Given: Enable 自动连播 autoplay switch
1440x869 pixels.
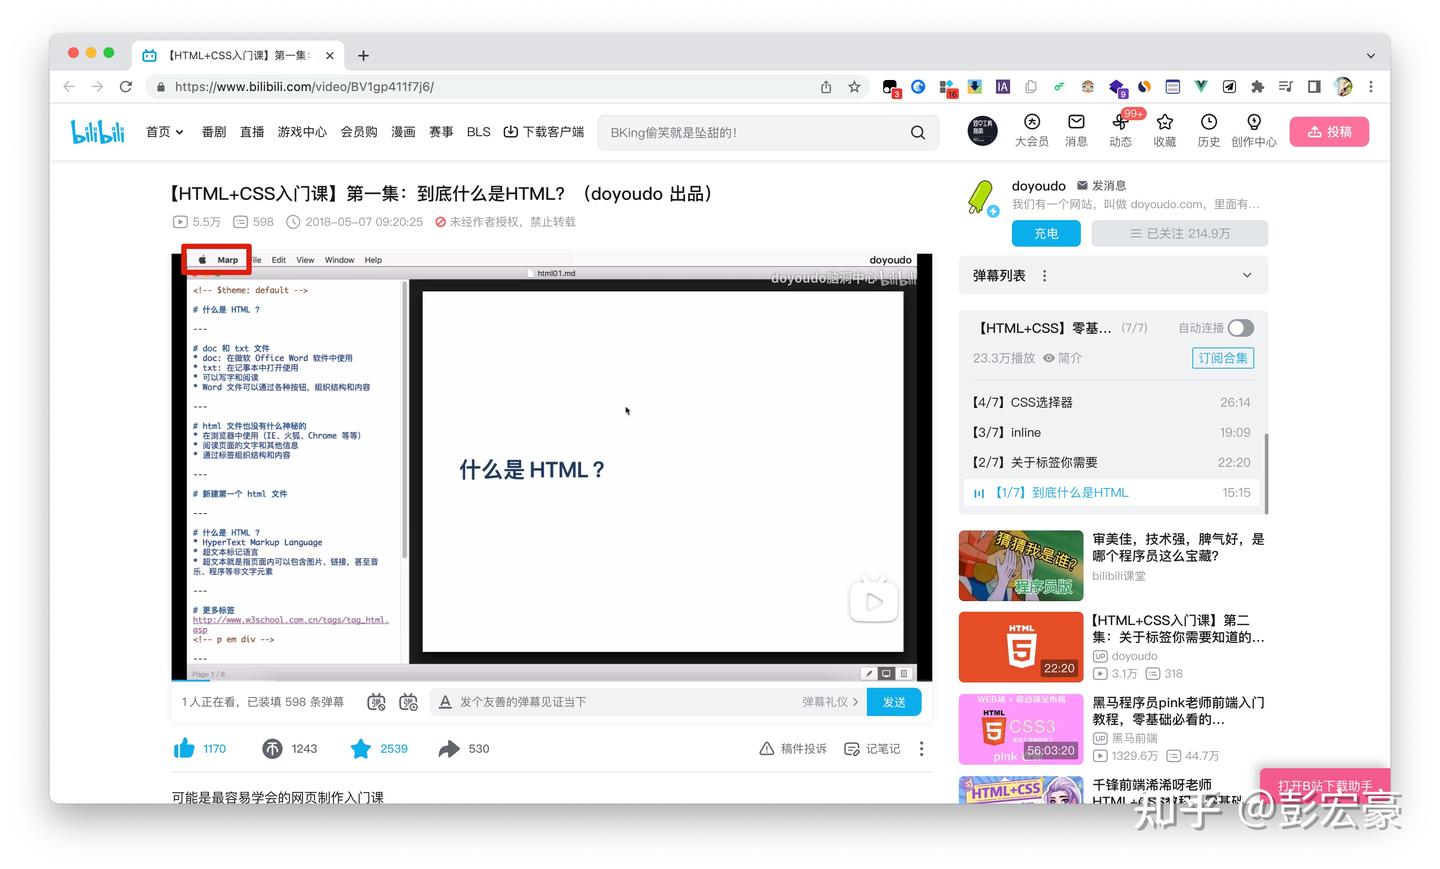Looking at the screenshot, I should click(x=1240, y=327).
